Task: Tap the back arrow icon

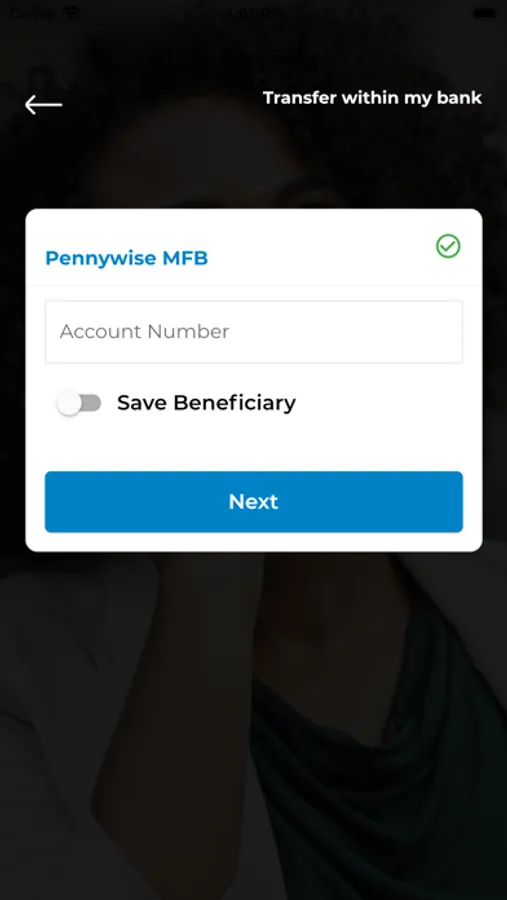Action: [x=44, y=104]
